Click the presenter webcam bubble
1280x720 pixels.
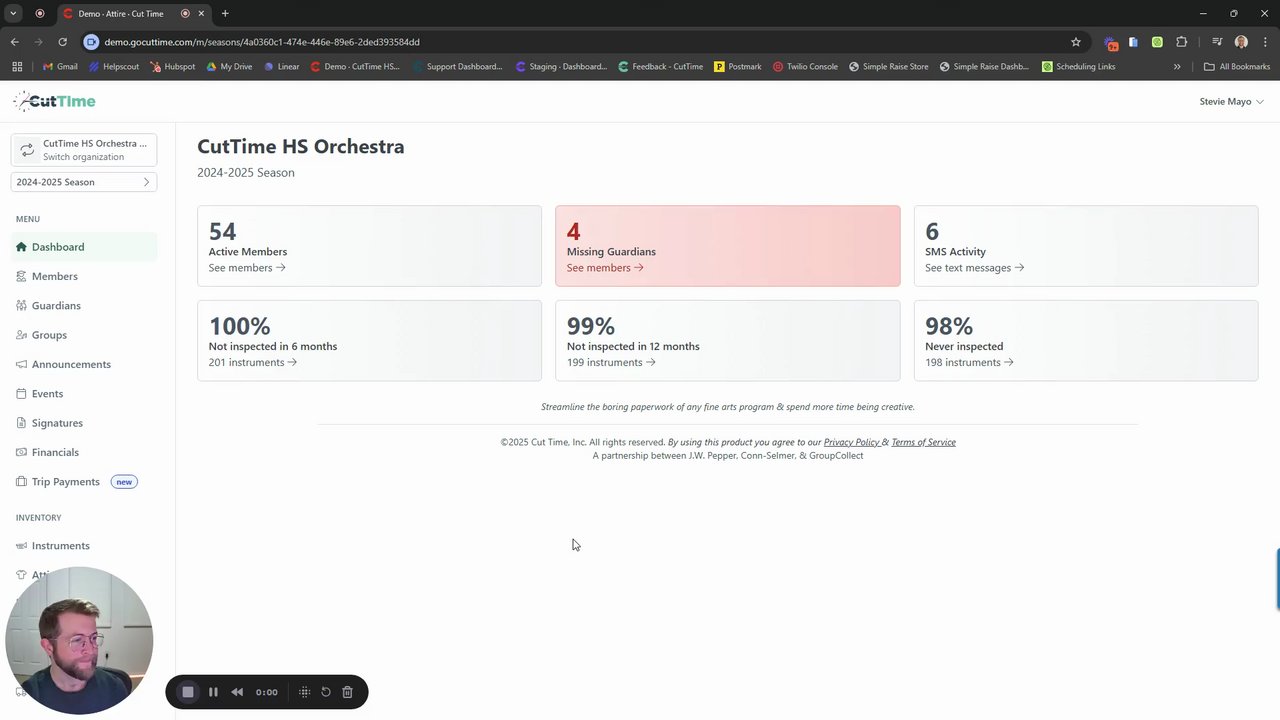pos(79,641)
